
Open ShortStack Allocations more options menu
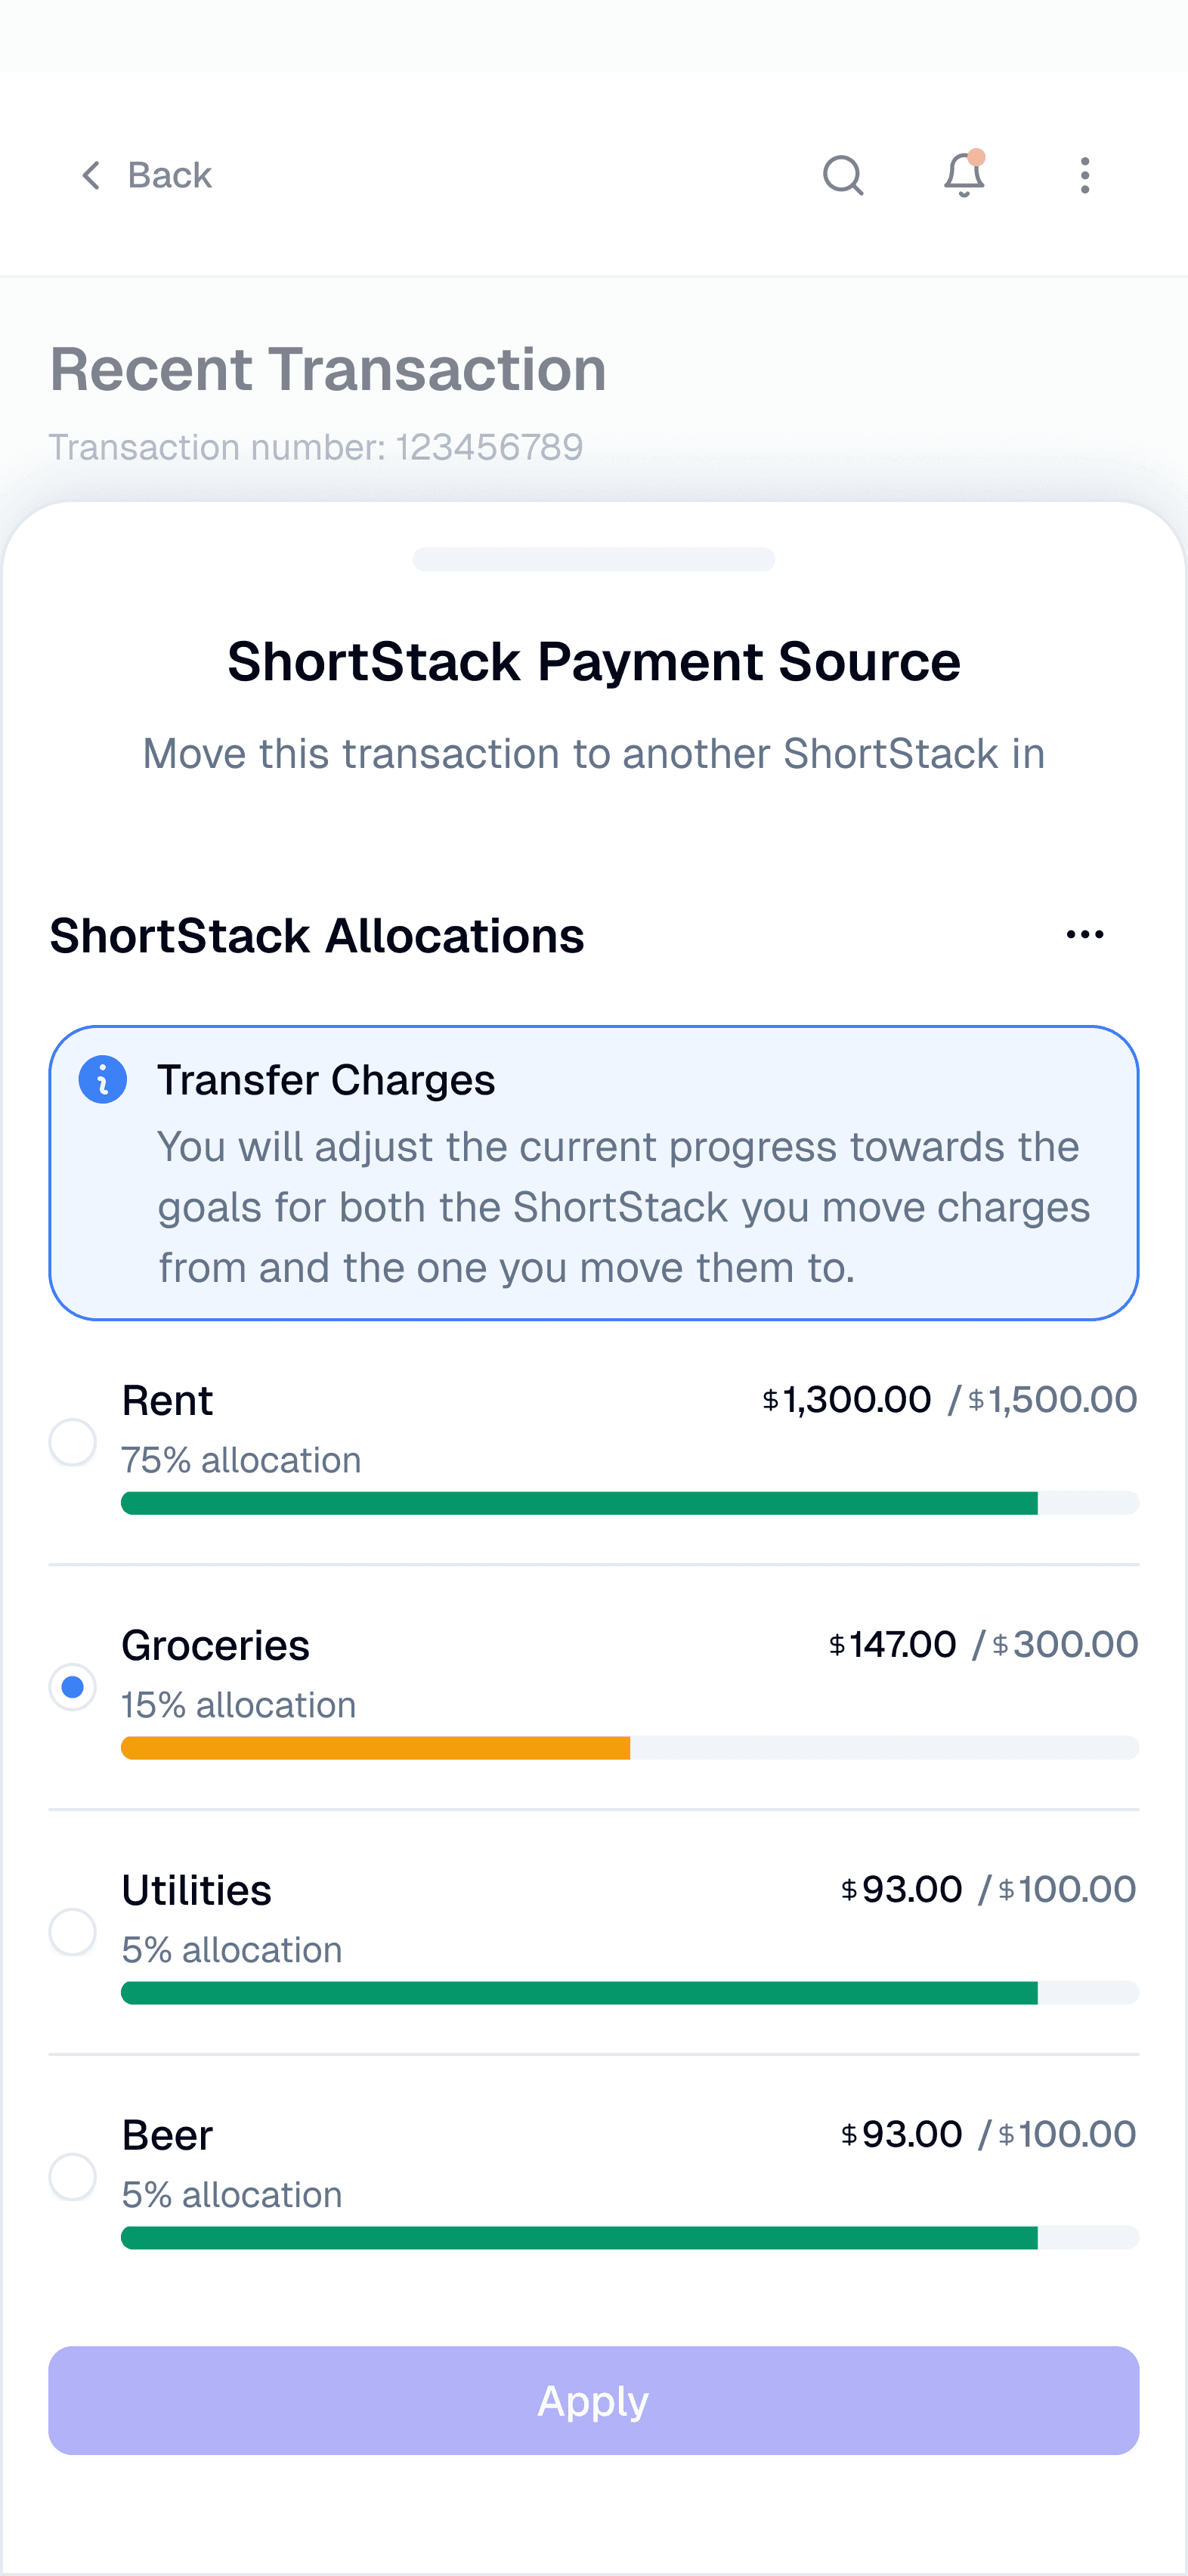pos(1084,934)
